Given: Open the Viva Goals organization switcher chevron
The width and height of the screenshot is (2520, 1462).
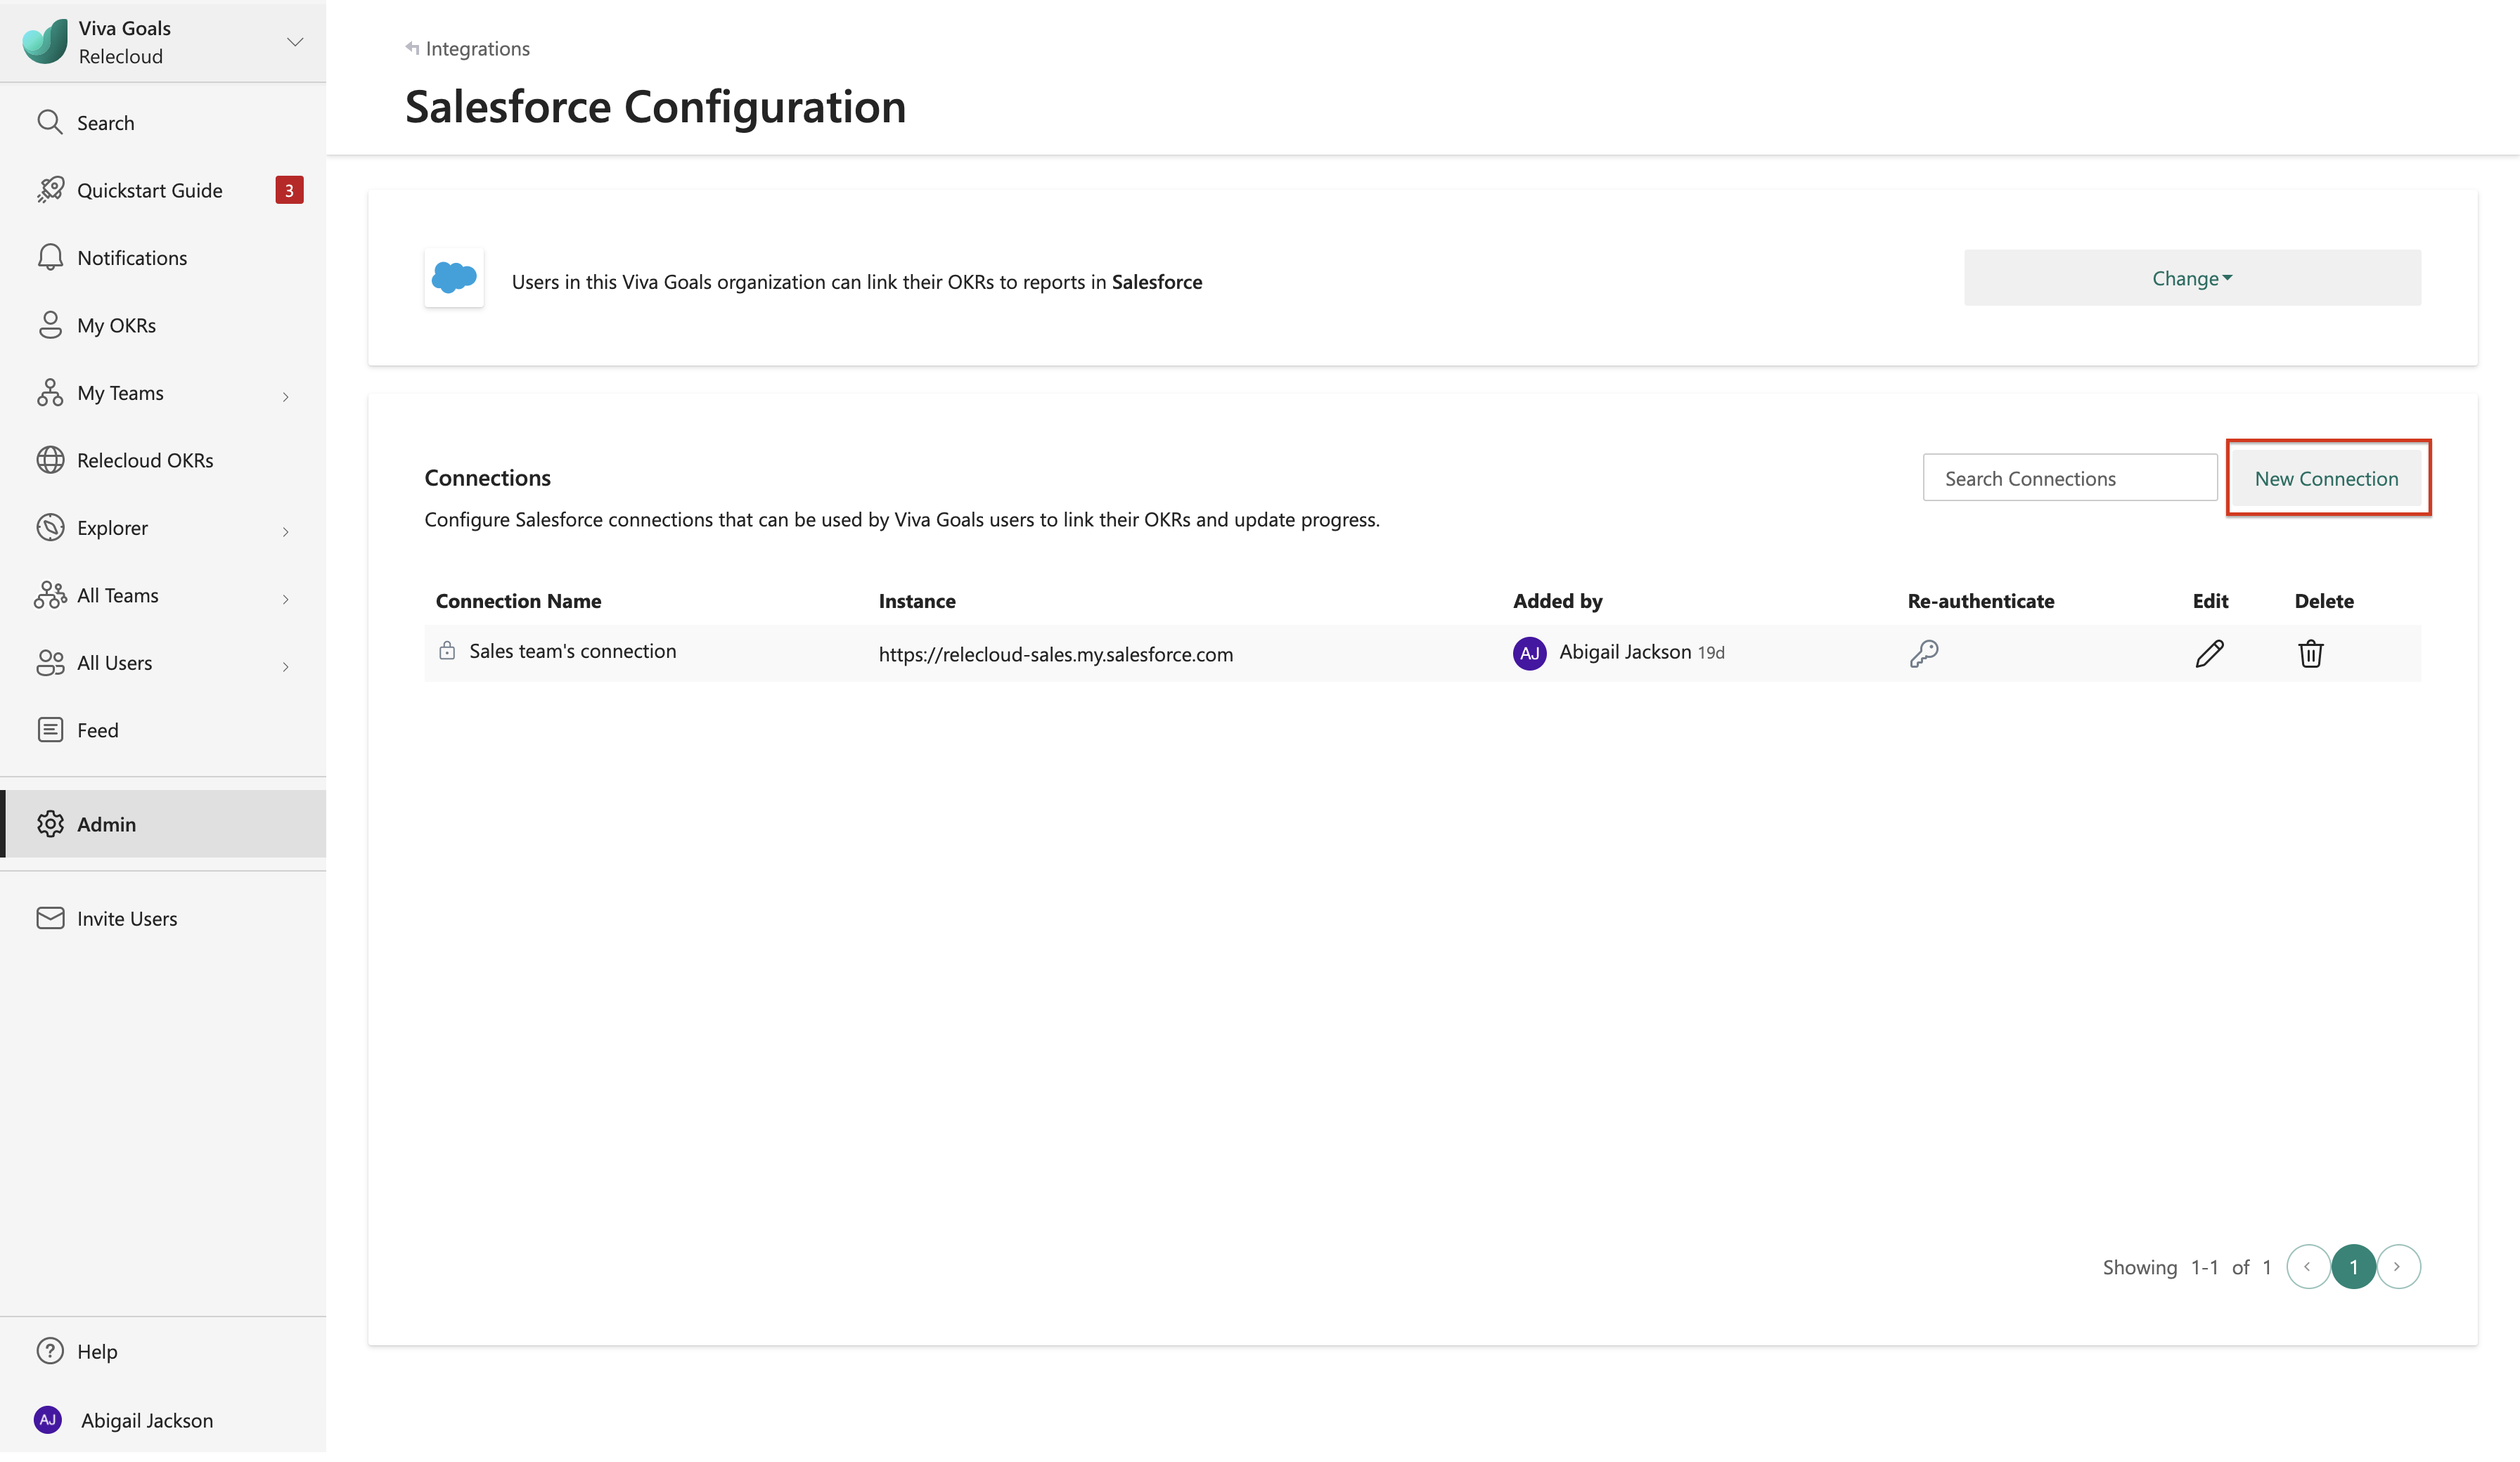Looking at the screenshot, I should tap(295, 42).
